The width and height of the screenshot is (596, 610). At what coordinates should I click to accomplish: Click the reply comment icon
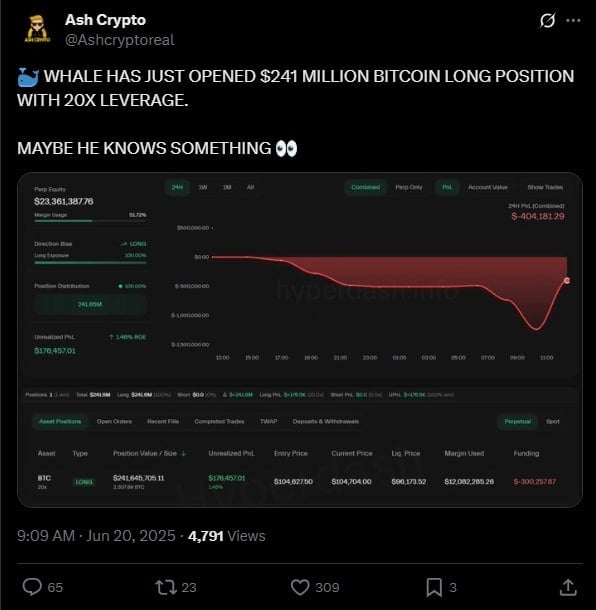[x=32, y=587]
